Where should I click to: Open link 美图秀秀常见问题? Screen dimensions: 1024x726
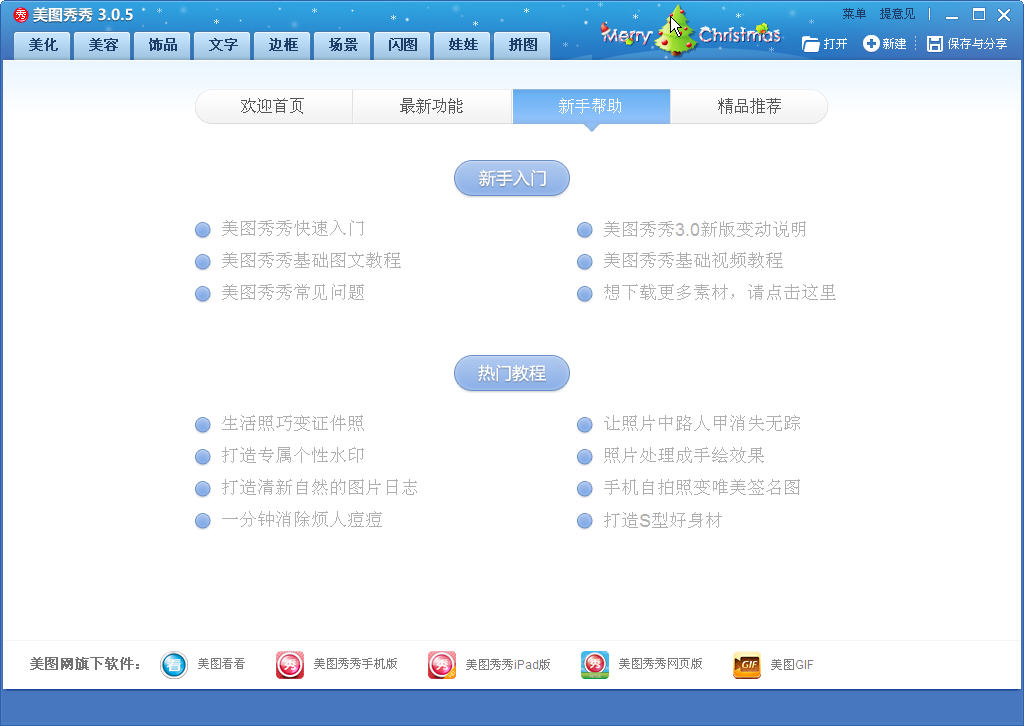(293, 292)
